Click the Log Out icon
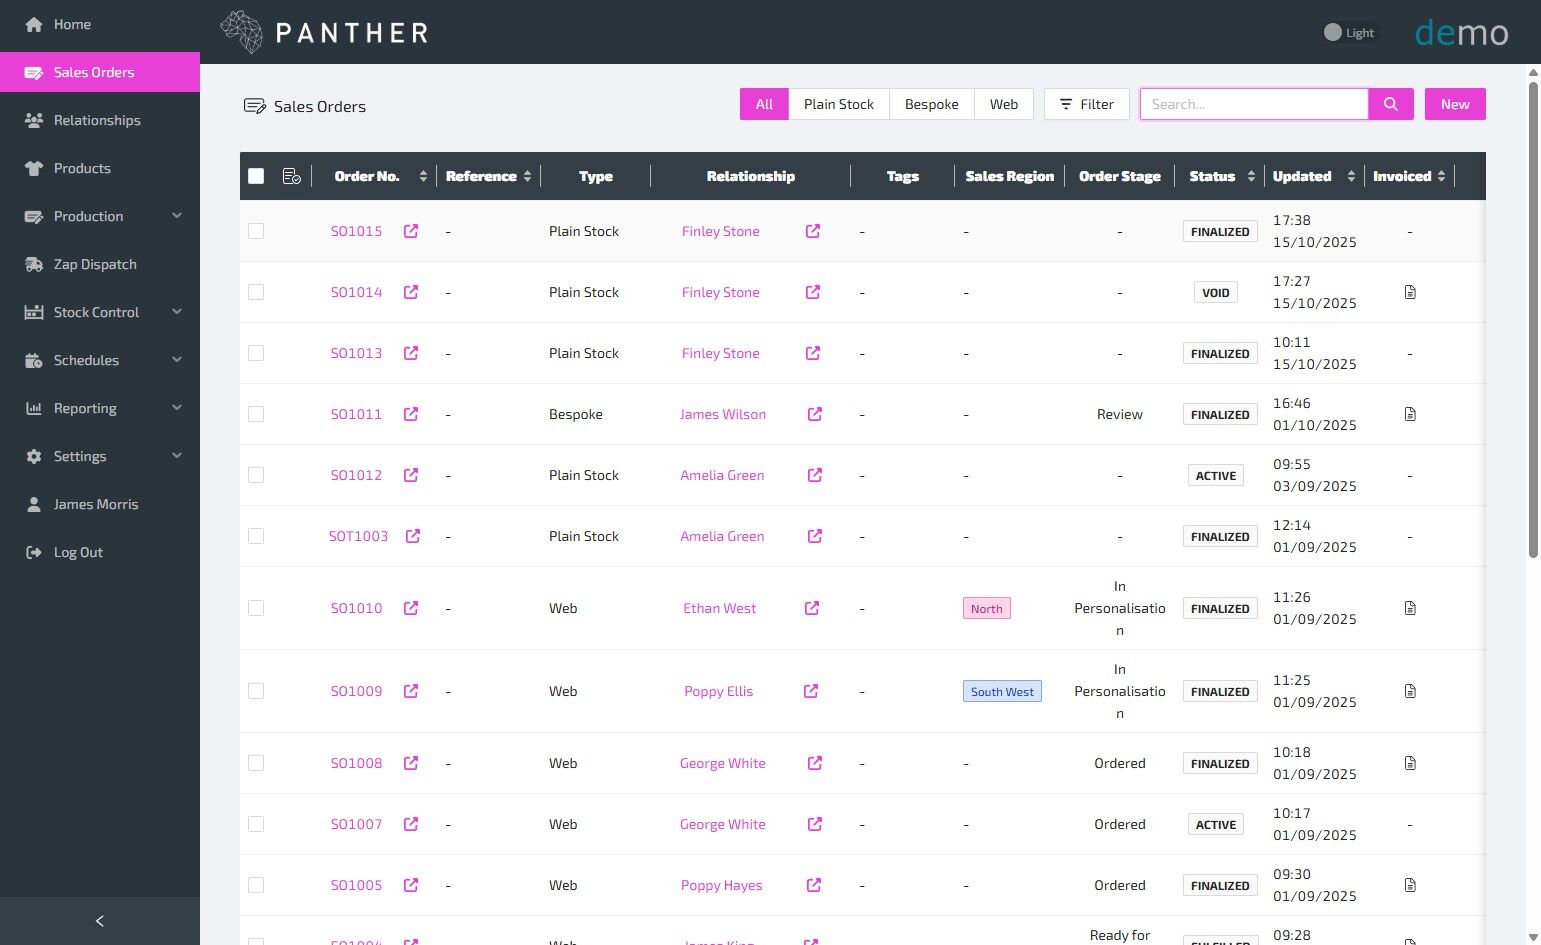1541x945 pixels. tap(34, 552)
